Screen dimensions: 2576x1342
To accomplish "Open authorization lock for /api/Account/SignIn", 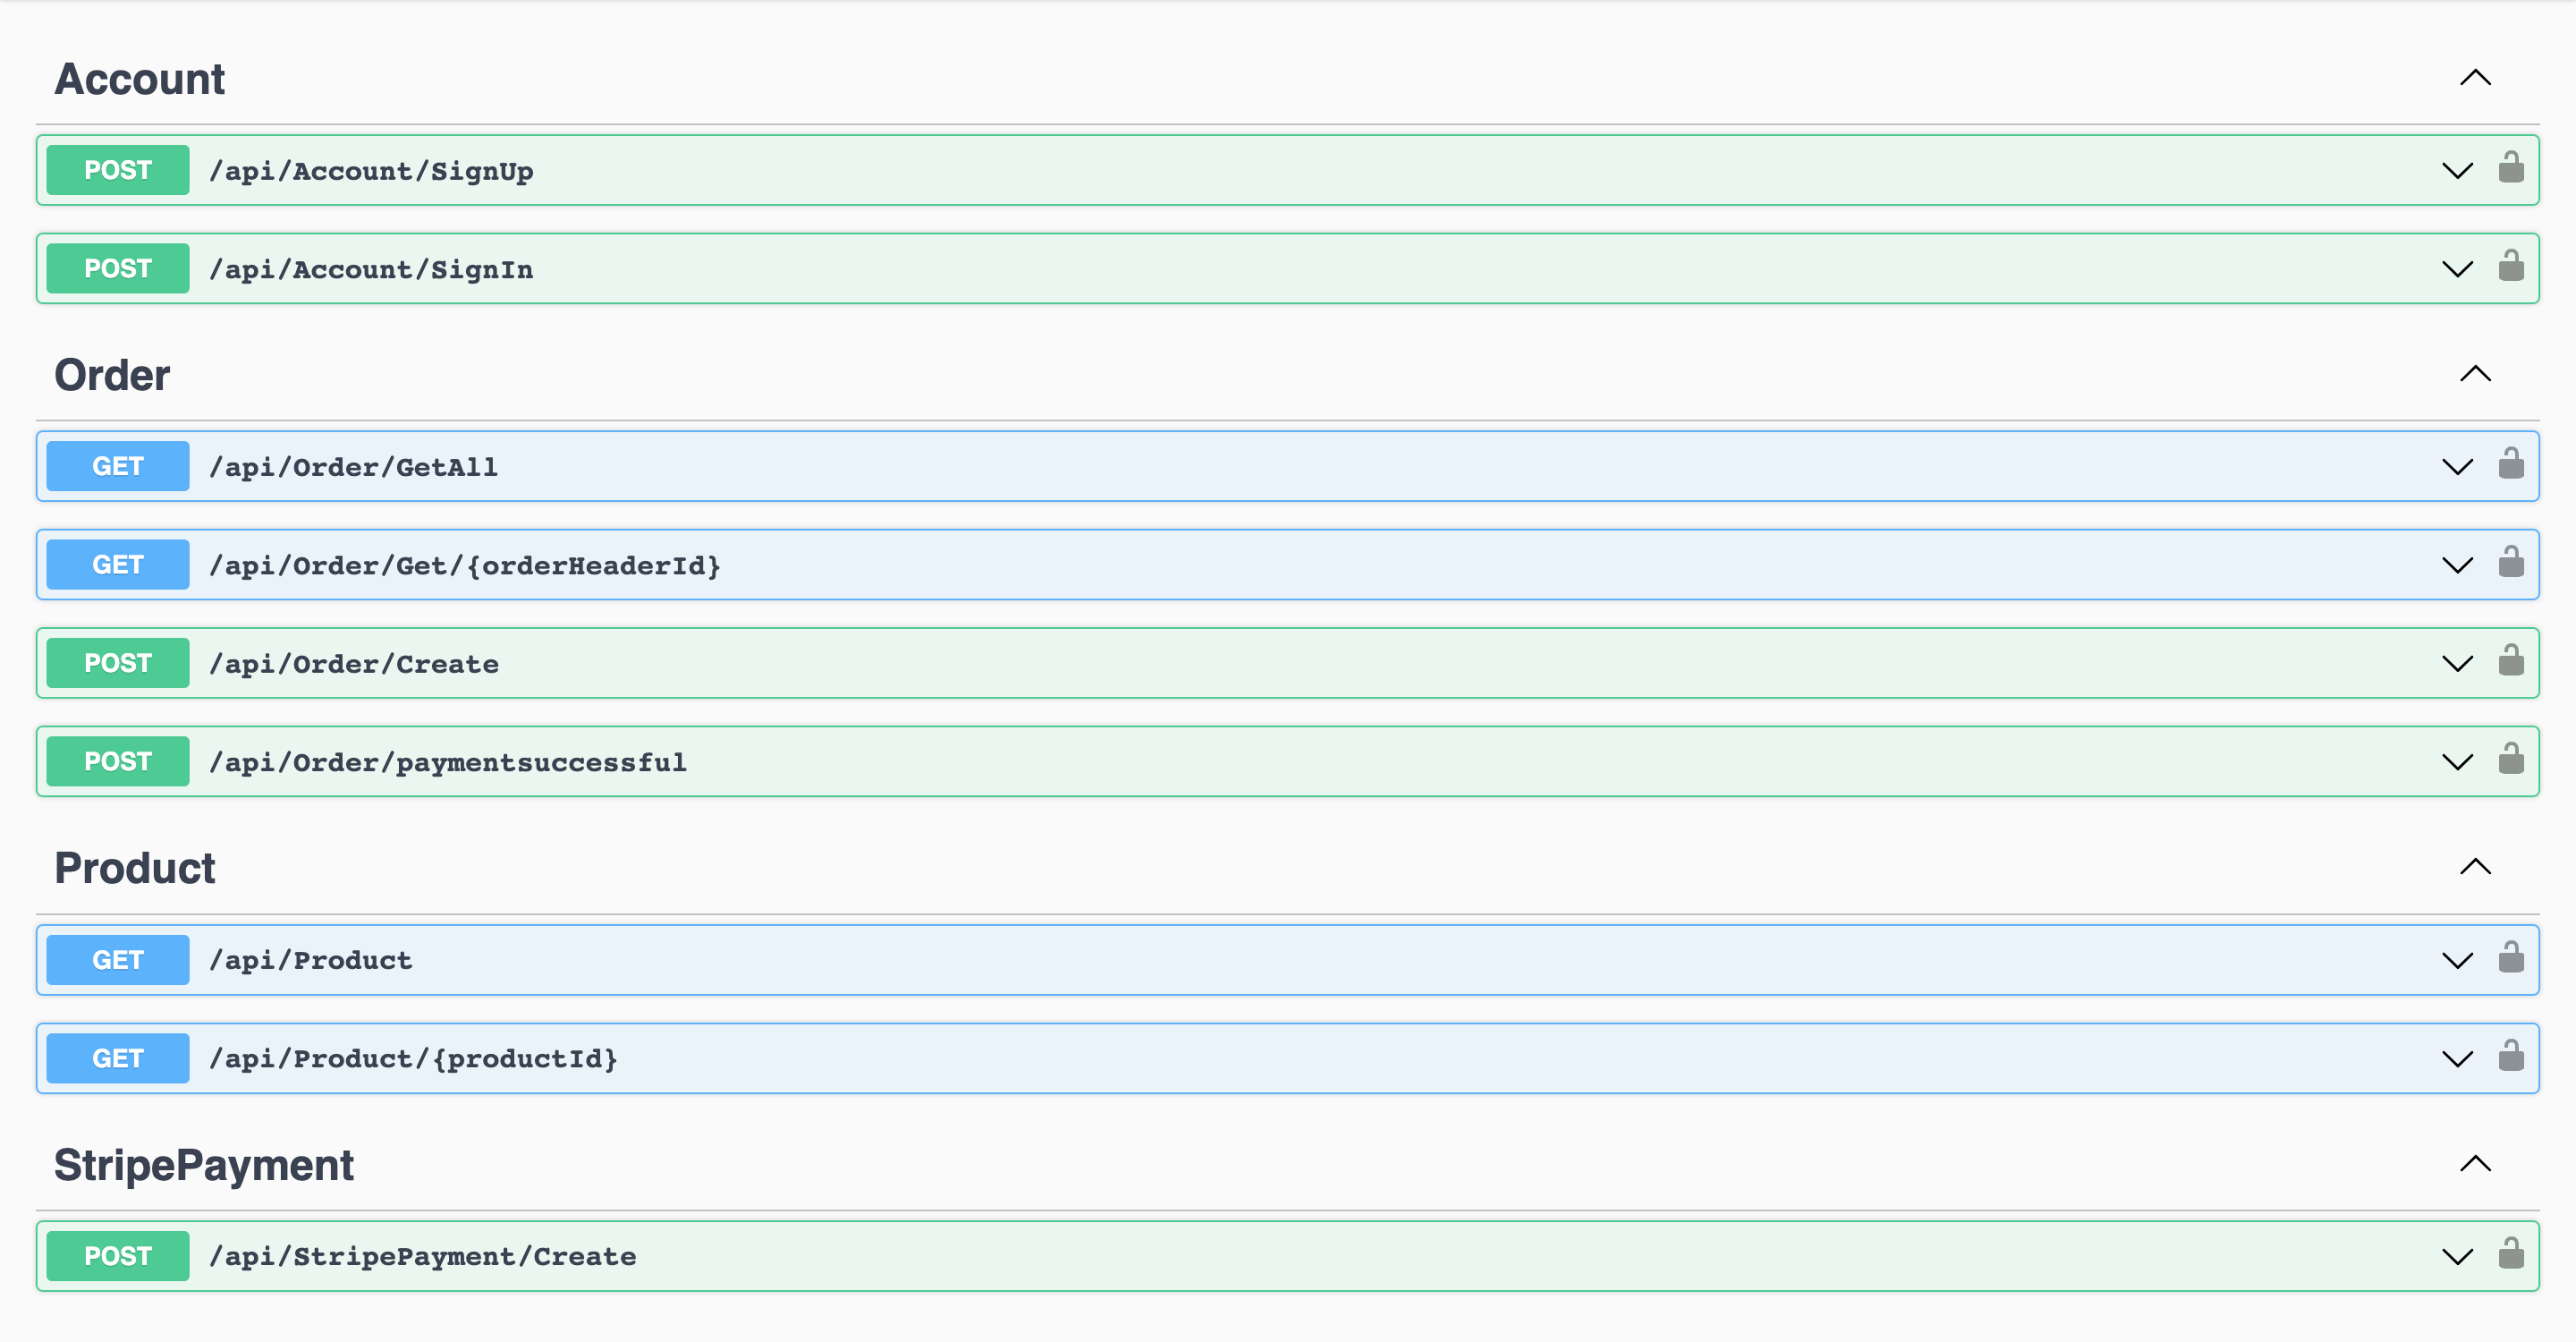I will coord(2510,267).
